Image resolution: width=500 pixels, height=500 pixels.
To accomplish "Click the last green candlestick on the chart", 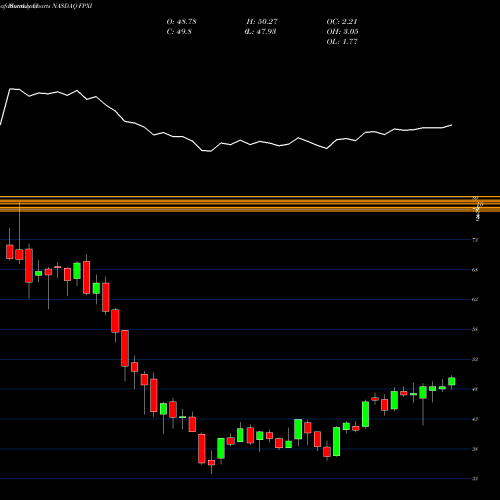I will [452, 381].
